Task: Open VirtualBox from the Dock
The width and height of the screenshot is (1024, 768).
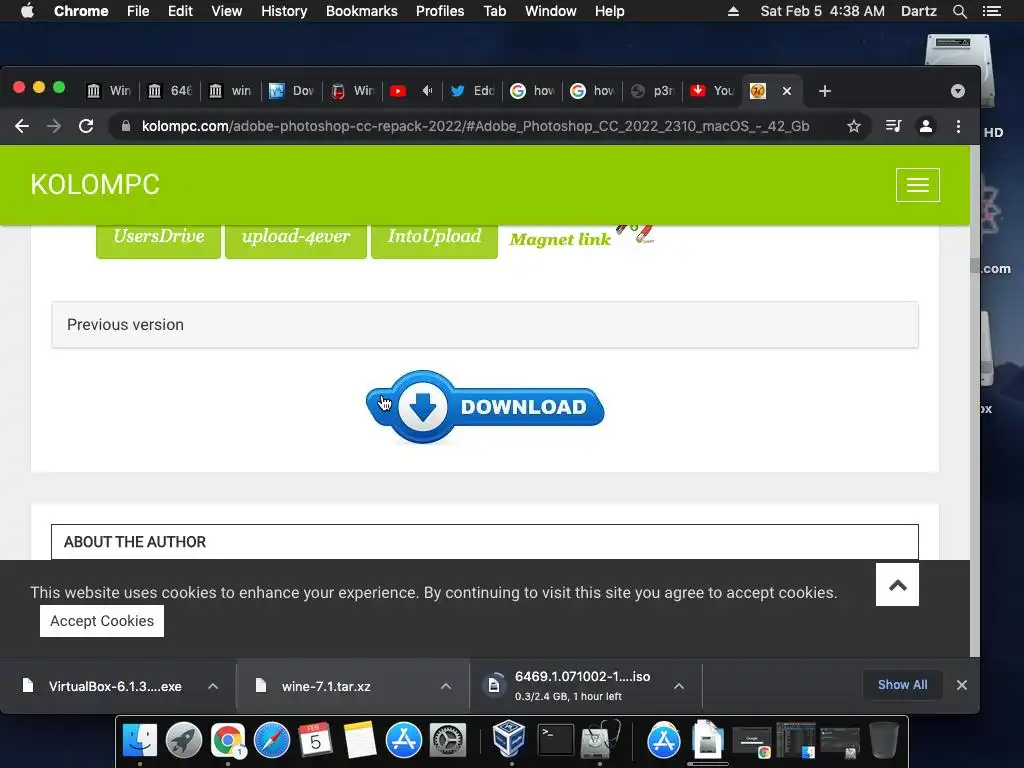Action: point(509,738)
